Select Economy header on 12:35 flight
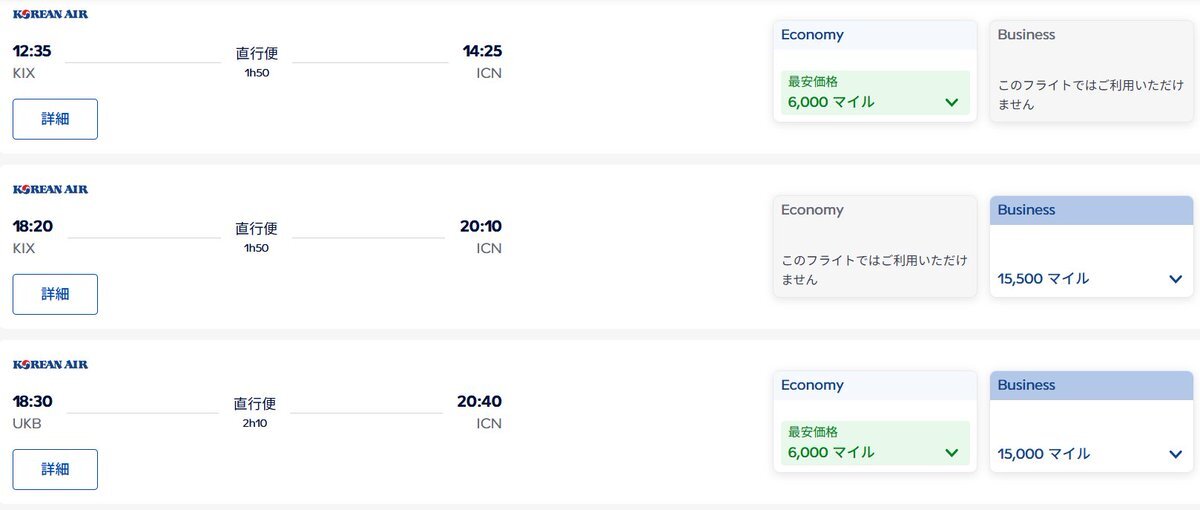Screen dimensions: 1200x510 tap(875, 35)
